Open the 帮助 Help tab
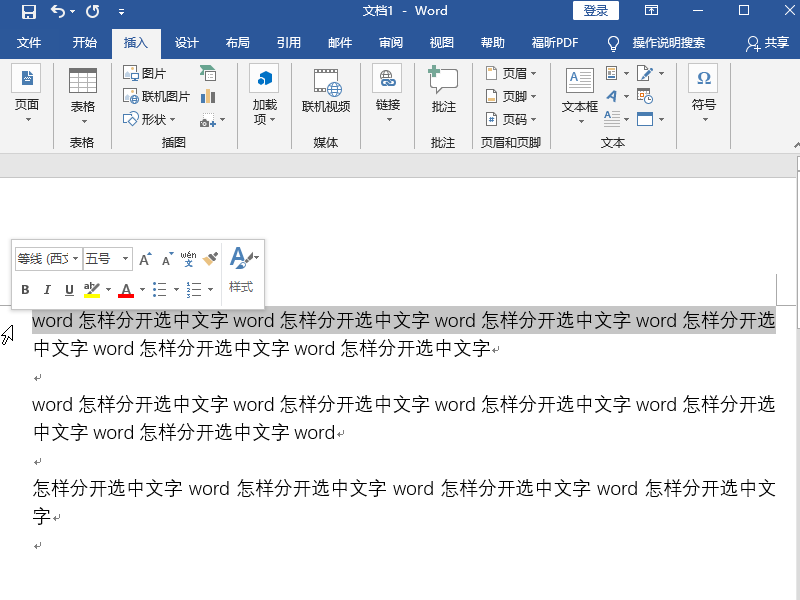Screen dimensions: 800x600 [x=492, y=43]
